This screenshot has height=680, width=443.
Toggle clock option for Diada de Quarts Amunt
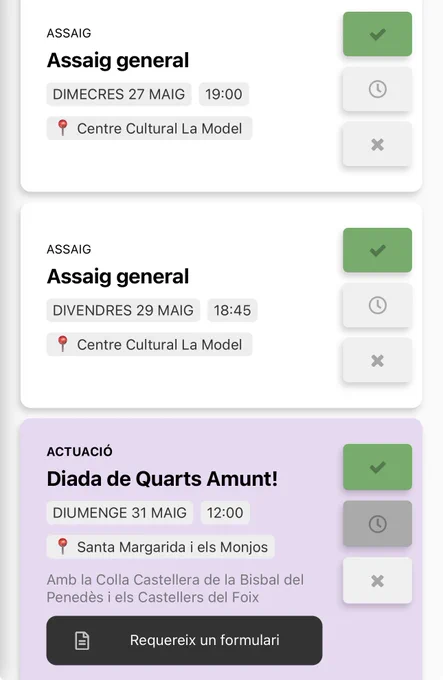point(377,523)
